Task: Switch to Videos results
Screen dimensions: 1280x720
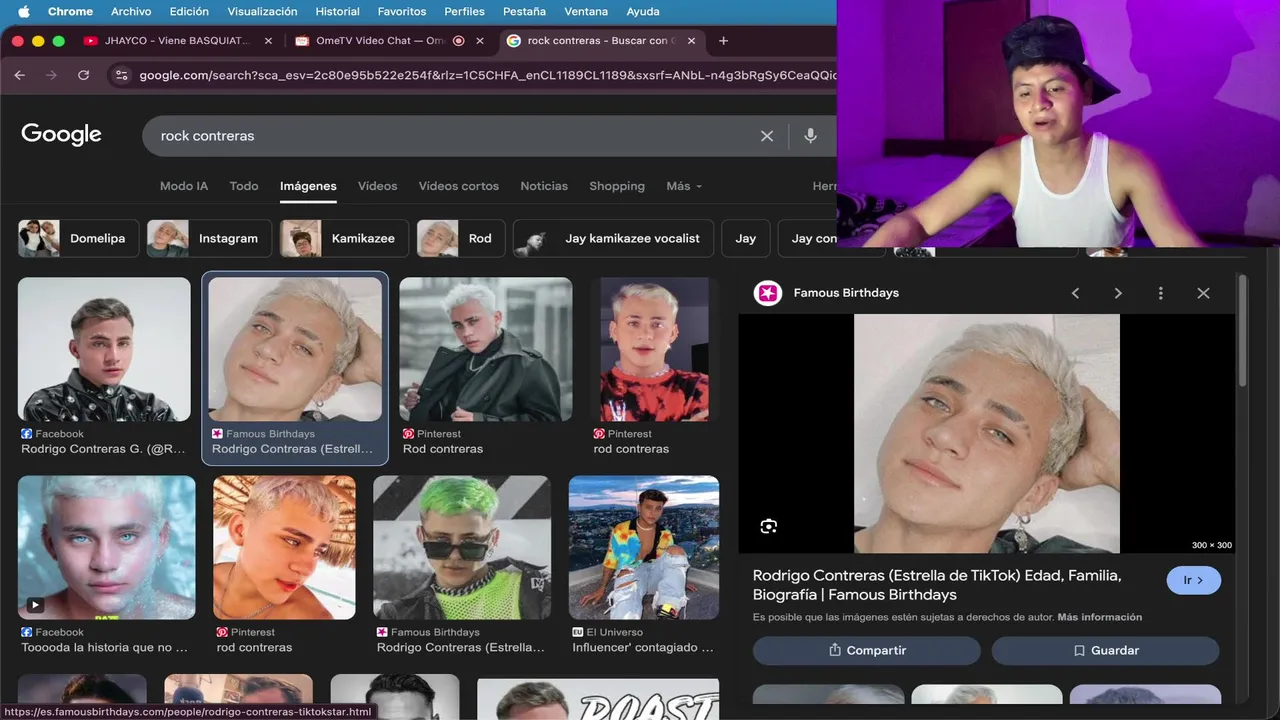Action: (x=377, y=186)
